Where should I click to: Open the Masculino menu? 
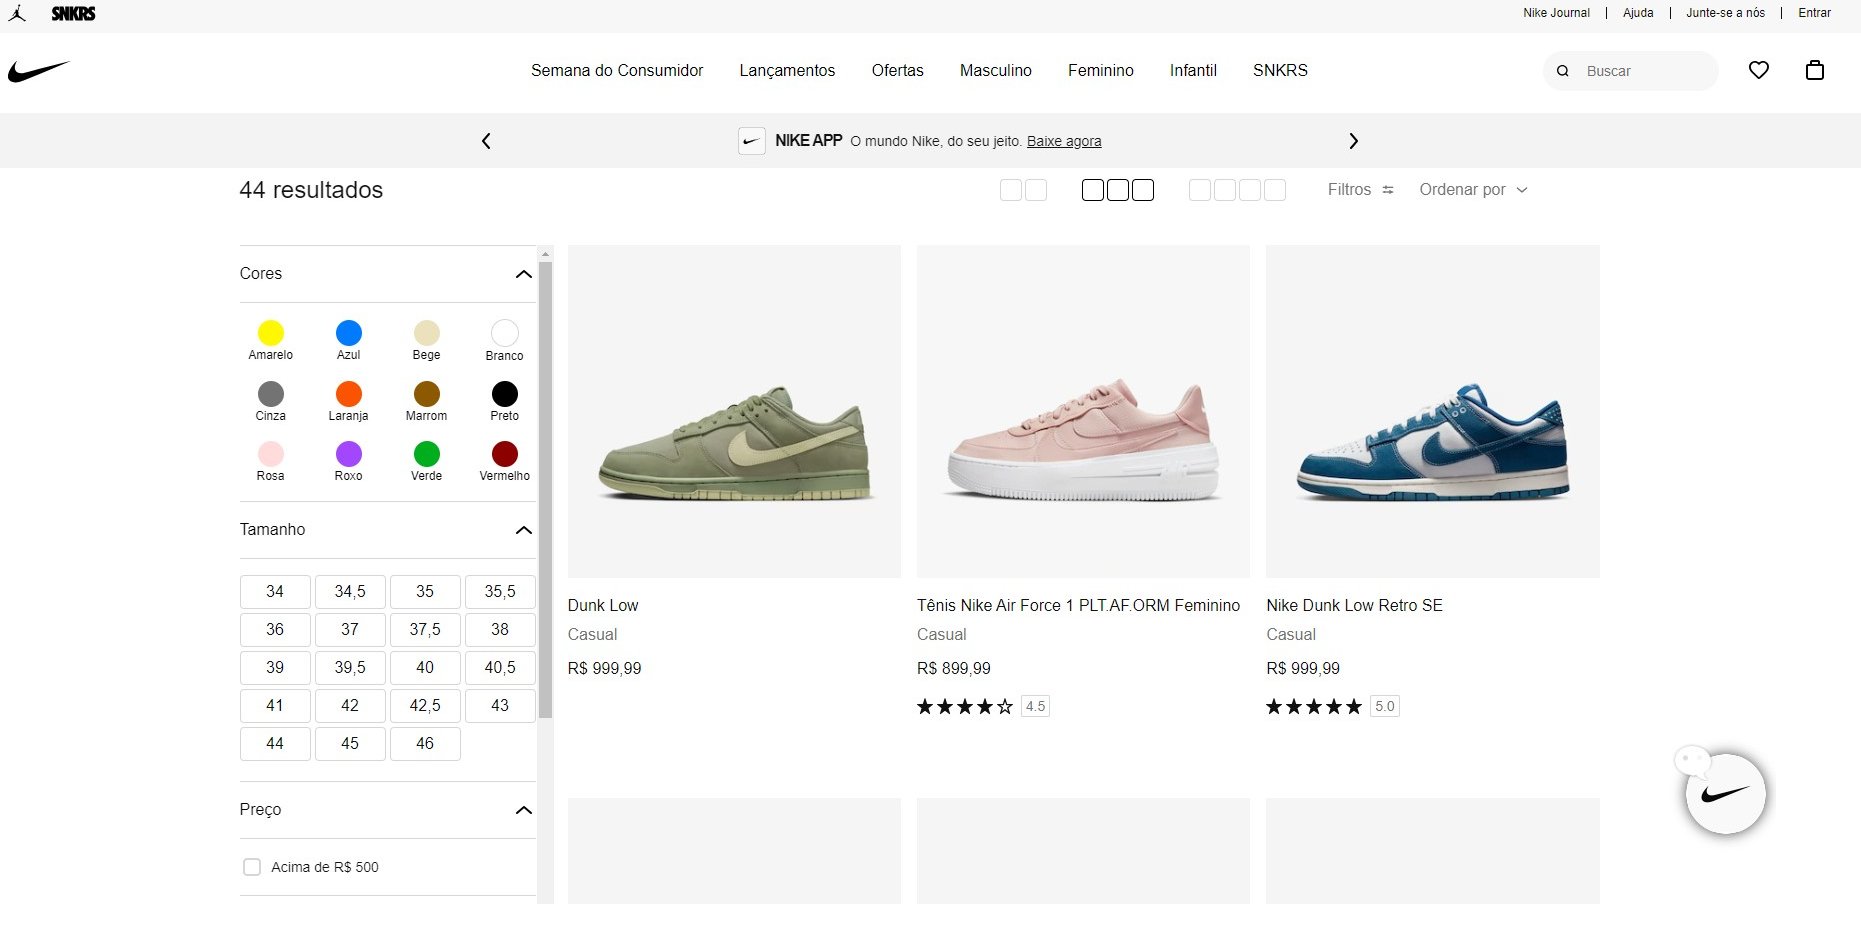[995, 71]
